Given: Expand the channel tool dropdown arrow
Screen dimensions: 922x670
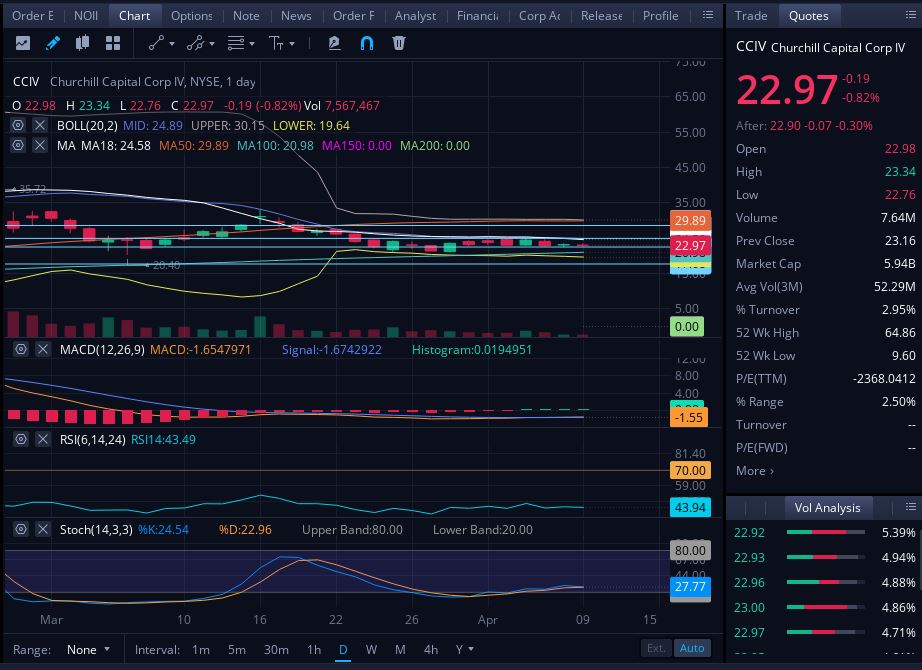Looking at the screenshot, I should [x=212, y=44].
